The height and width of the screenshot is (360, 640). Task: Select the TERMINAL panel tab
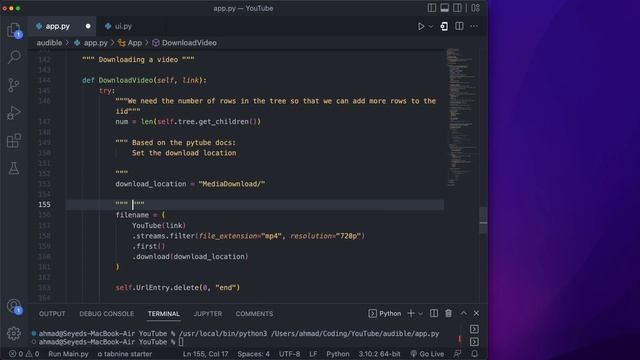pos(164,314)
